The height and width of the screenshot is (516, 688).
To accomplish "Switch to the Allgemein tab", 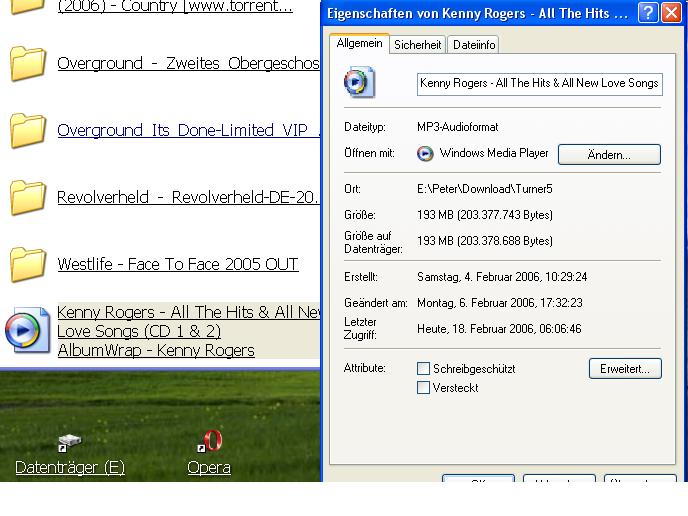I will [359, 43].
